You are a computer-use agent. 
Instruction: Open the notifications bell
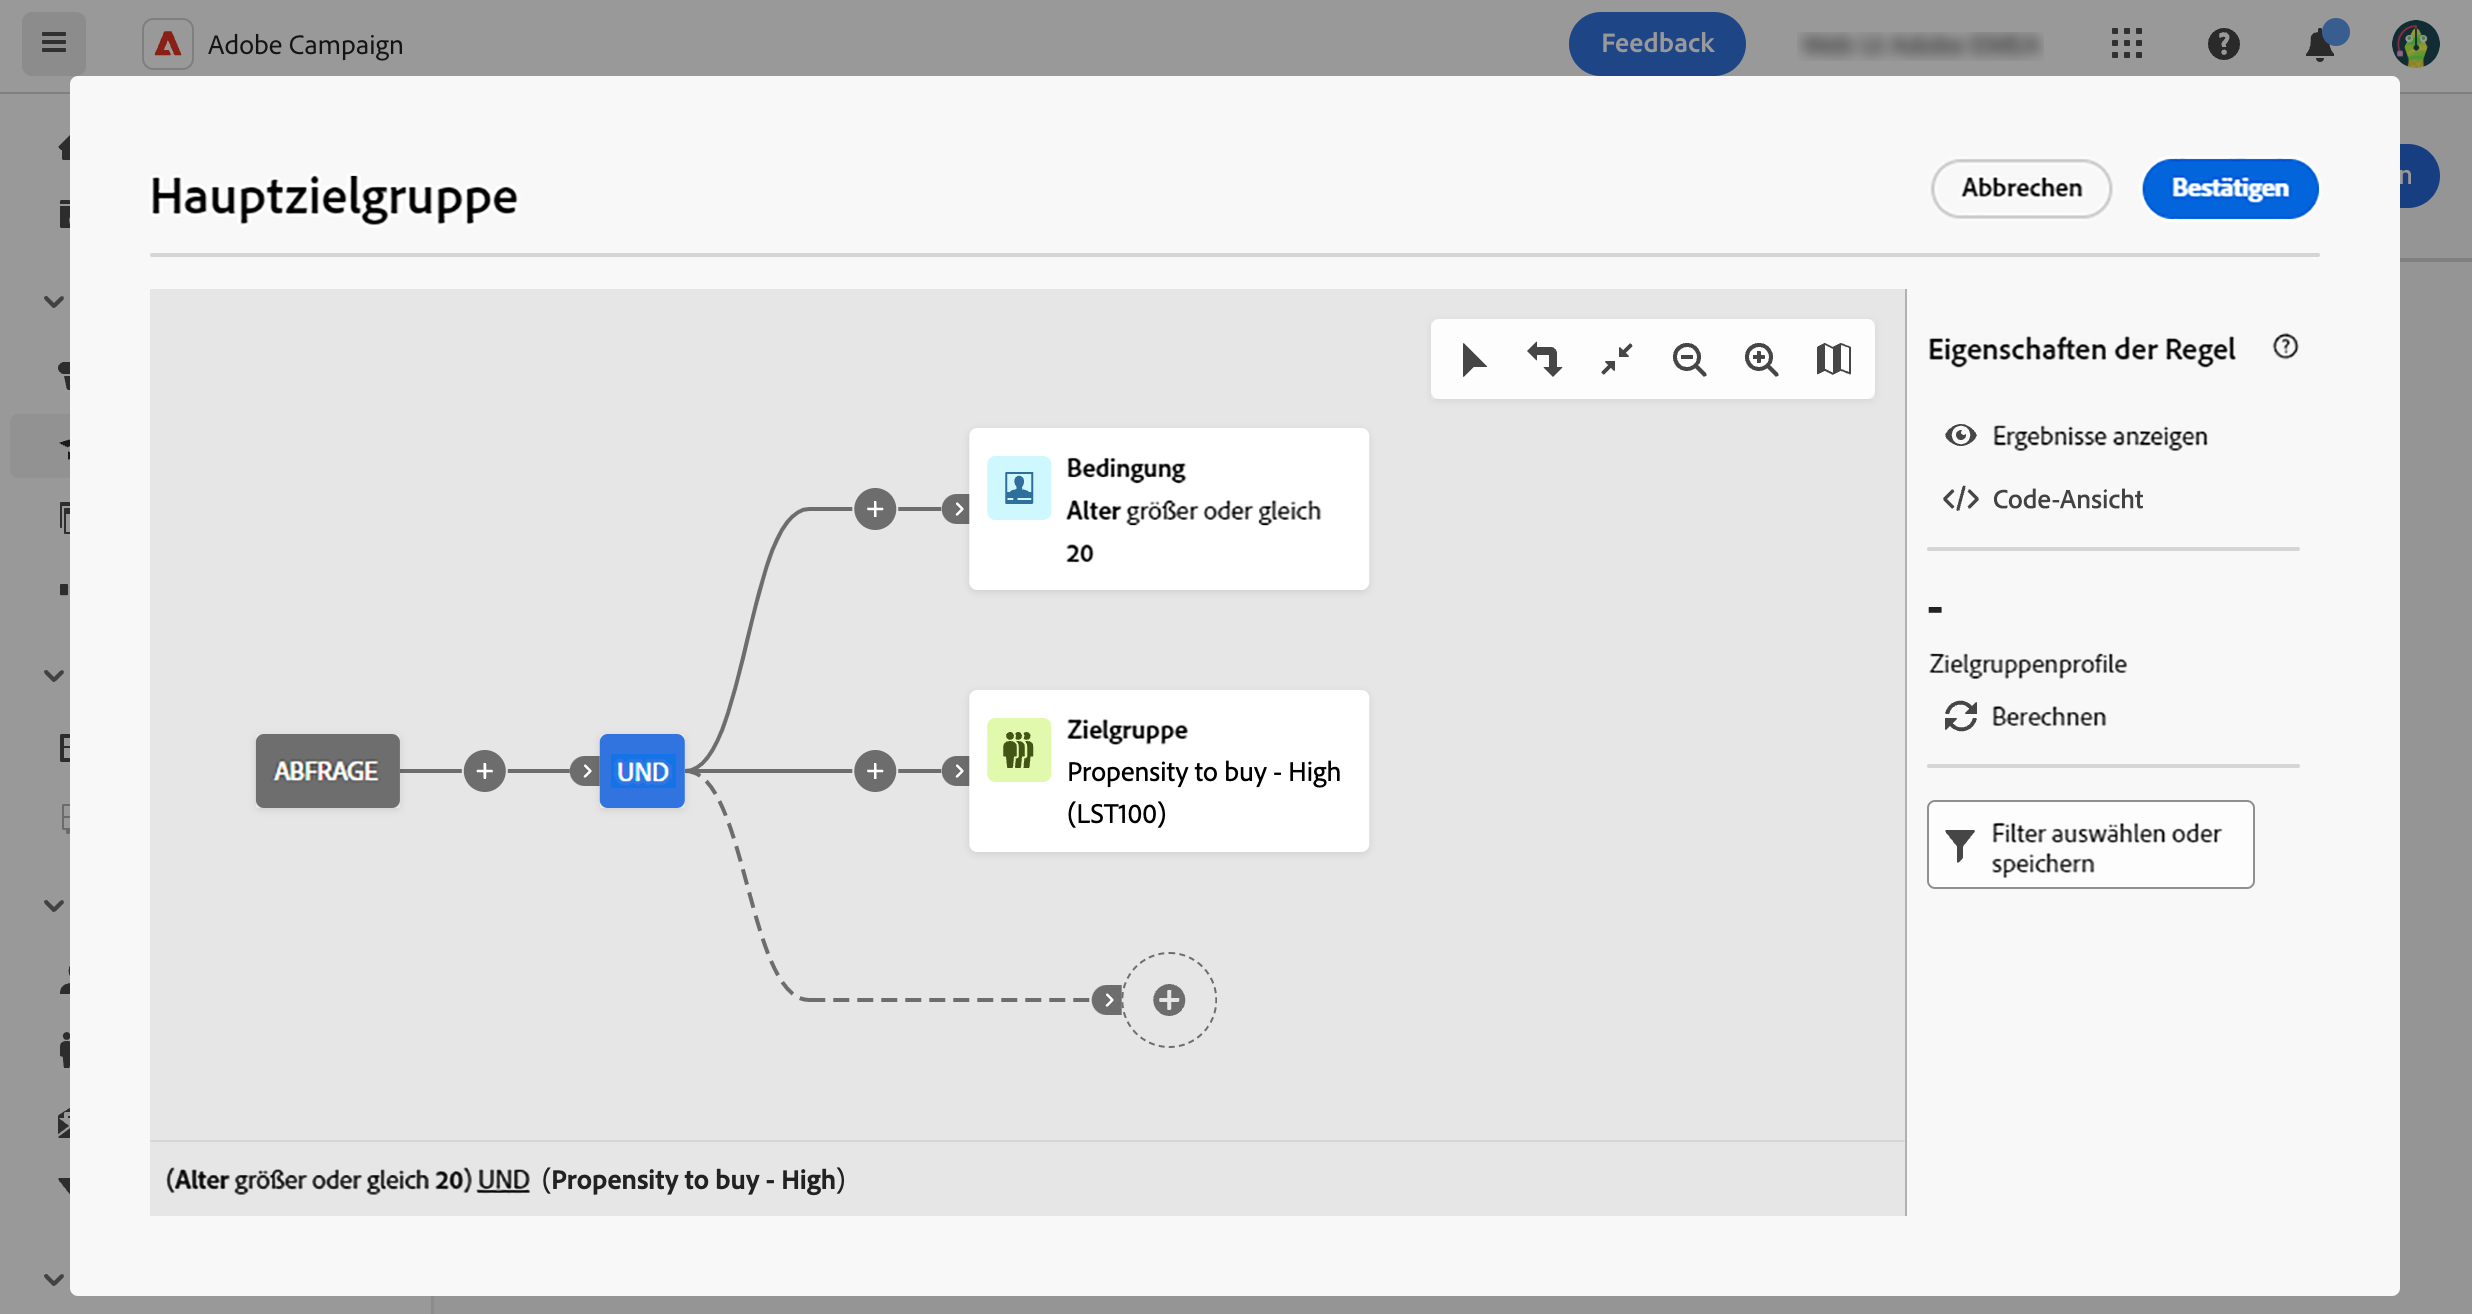(x=2319, y=45)
